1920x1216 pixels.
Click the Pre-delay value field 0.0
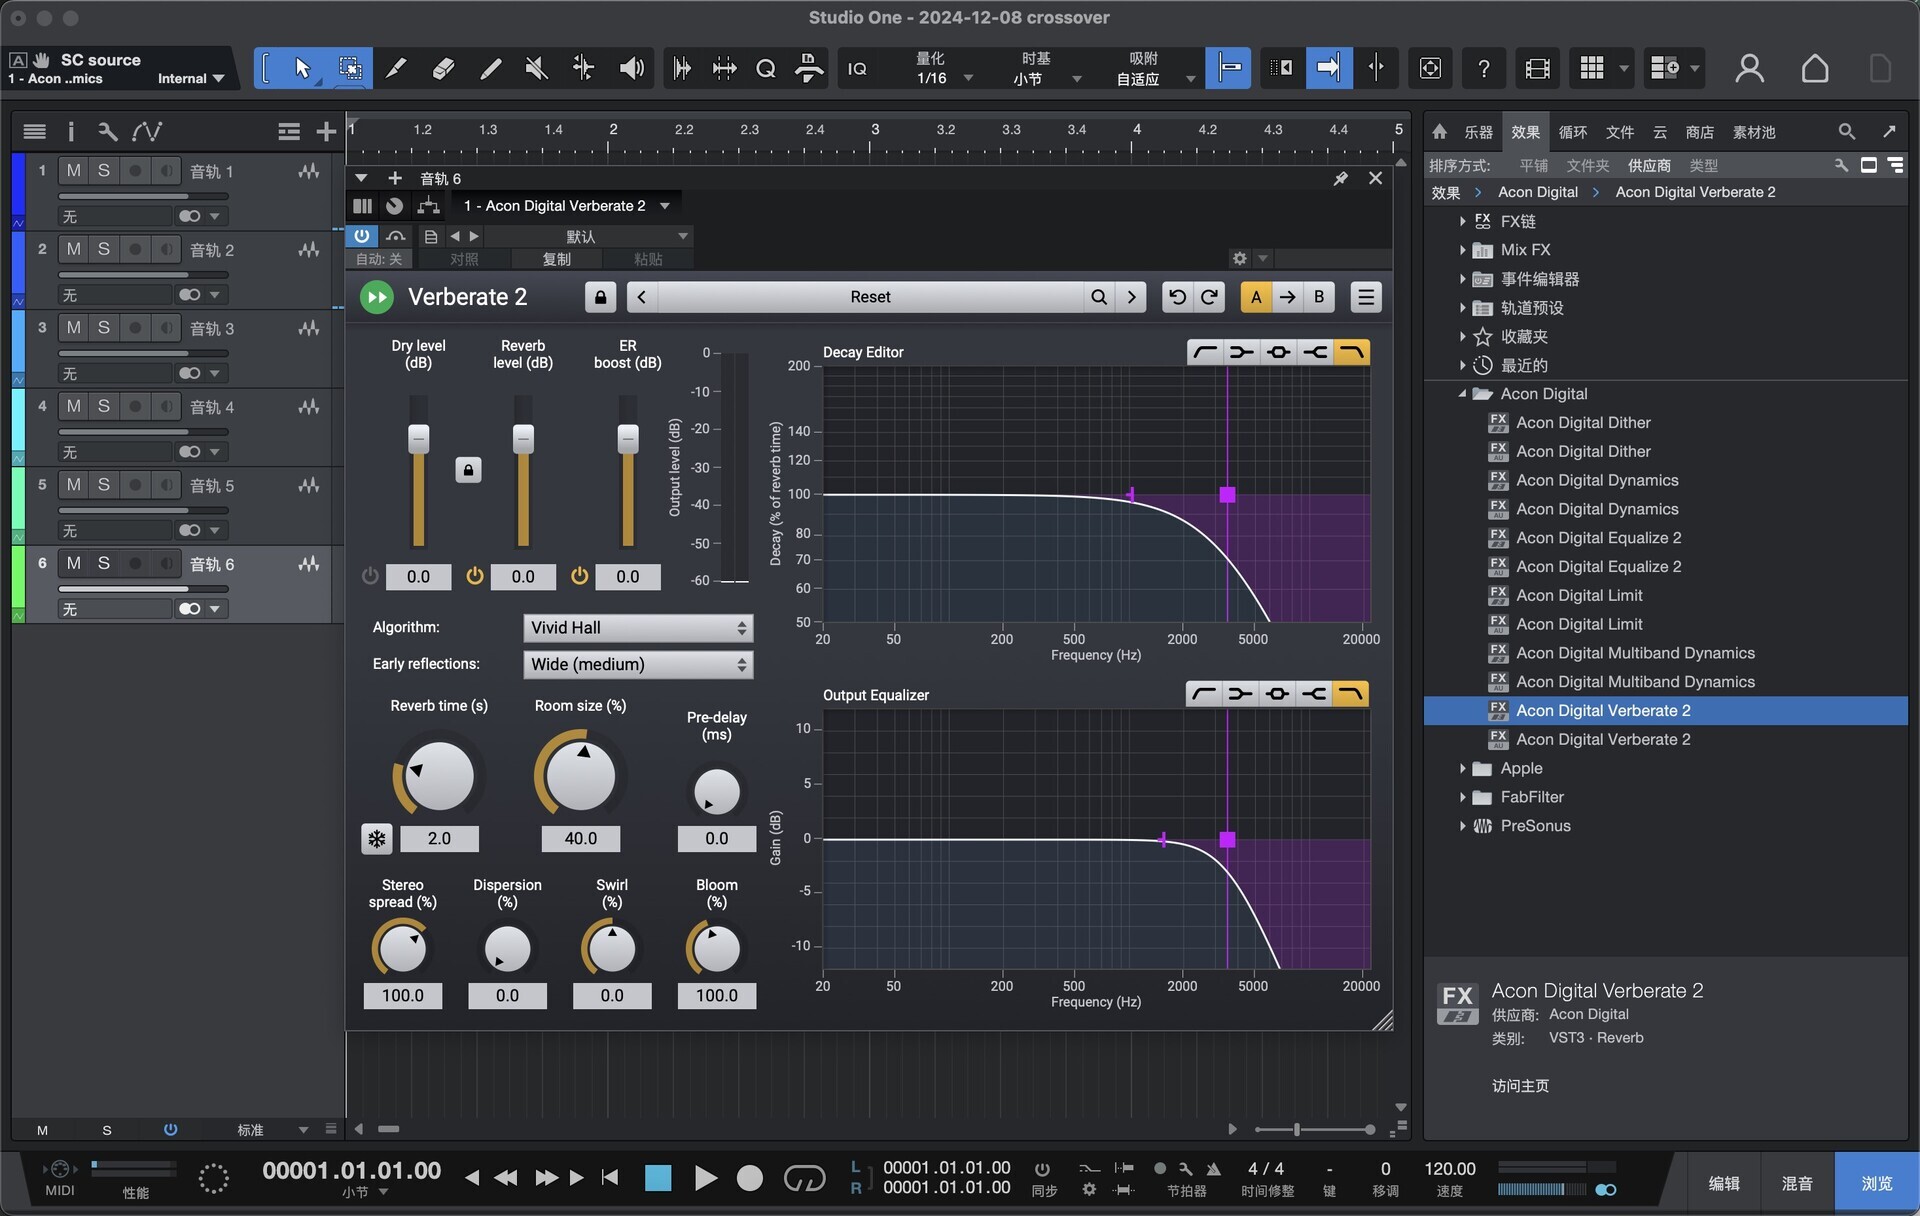coord(716,839)
